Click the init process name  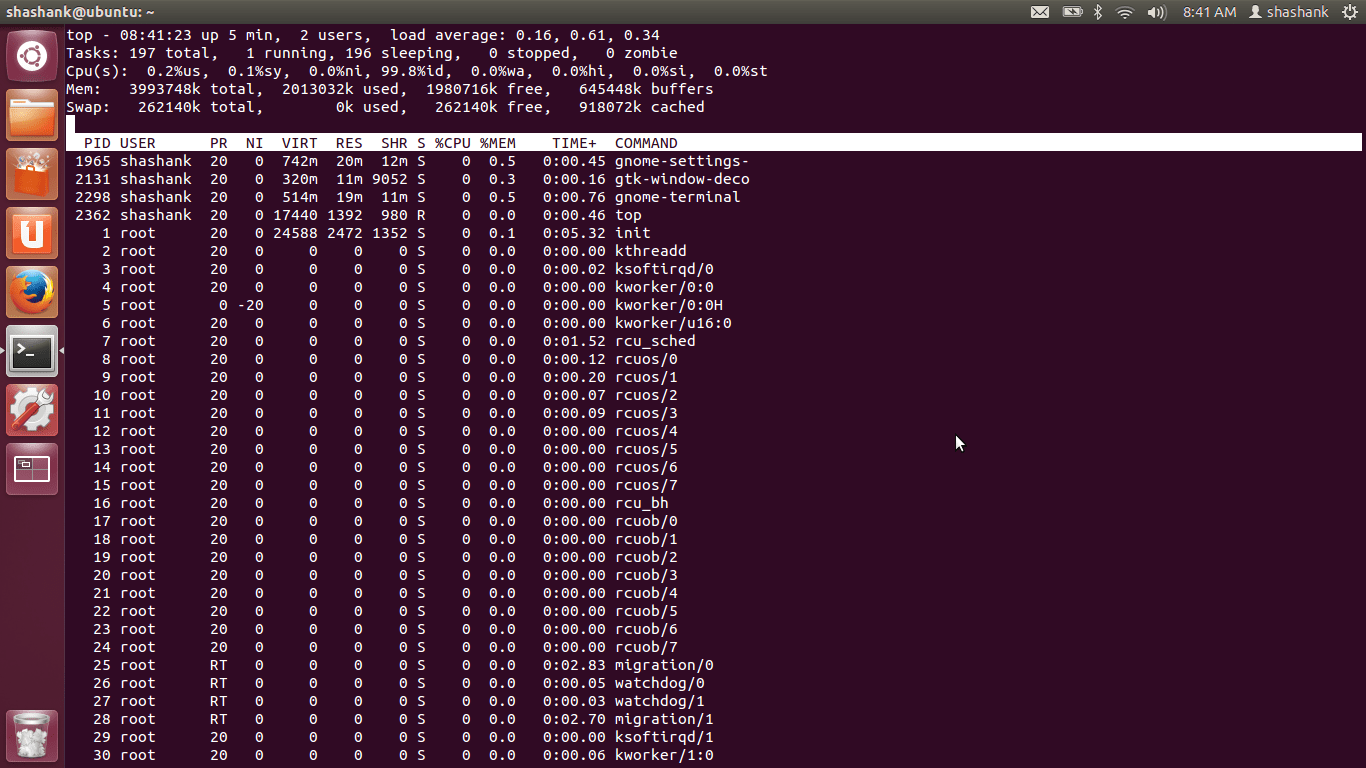point(633,233)
